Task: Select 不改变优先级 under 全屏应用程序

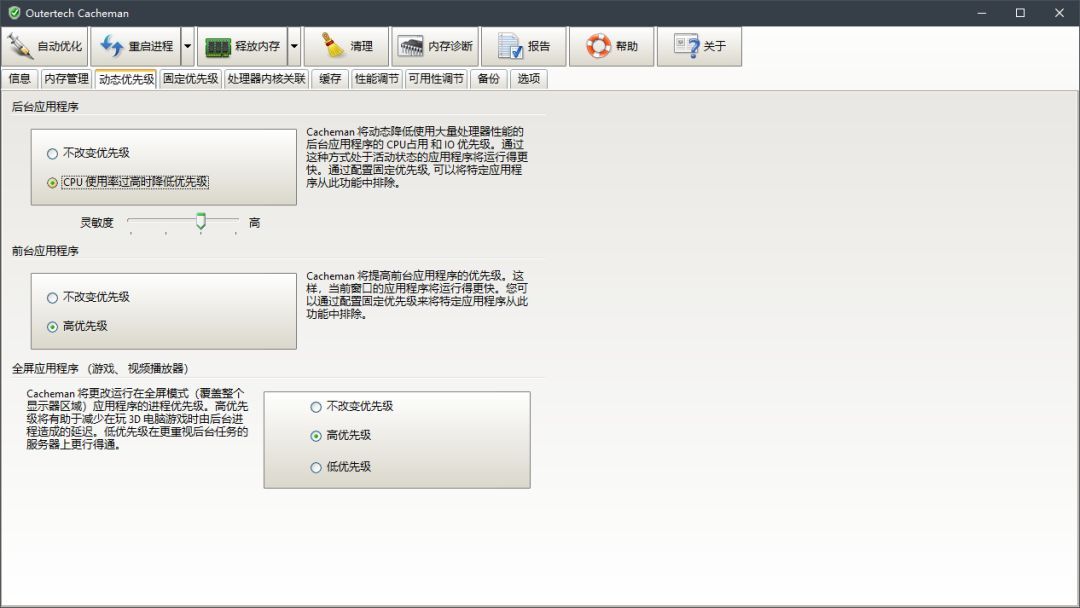Action: coord(352,406)
